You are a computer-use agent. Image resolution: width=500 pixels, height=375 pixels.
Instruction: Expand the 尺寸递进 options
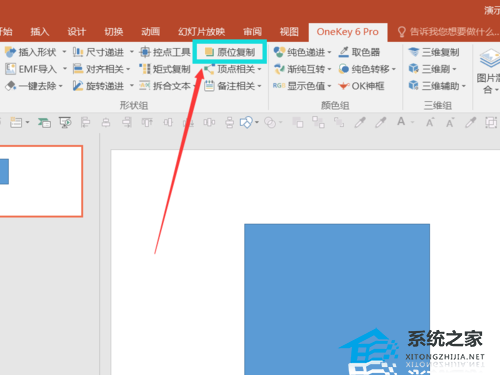132,52
